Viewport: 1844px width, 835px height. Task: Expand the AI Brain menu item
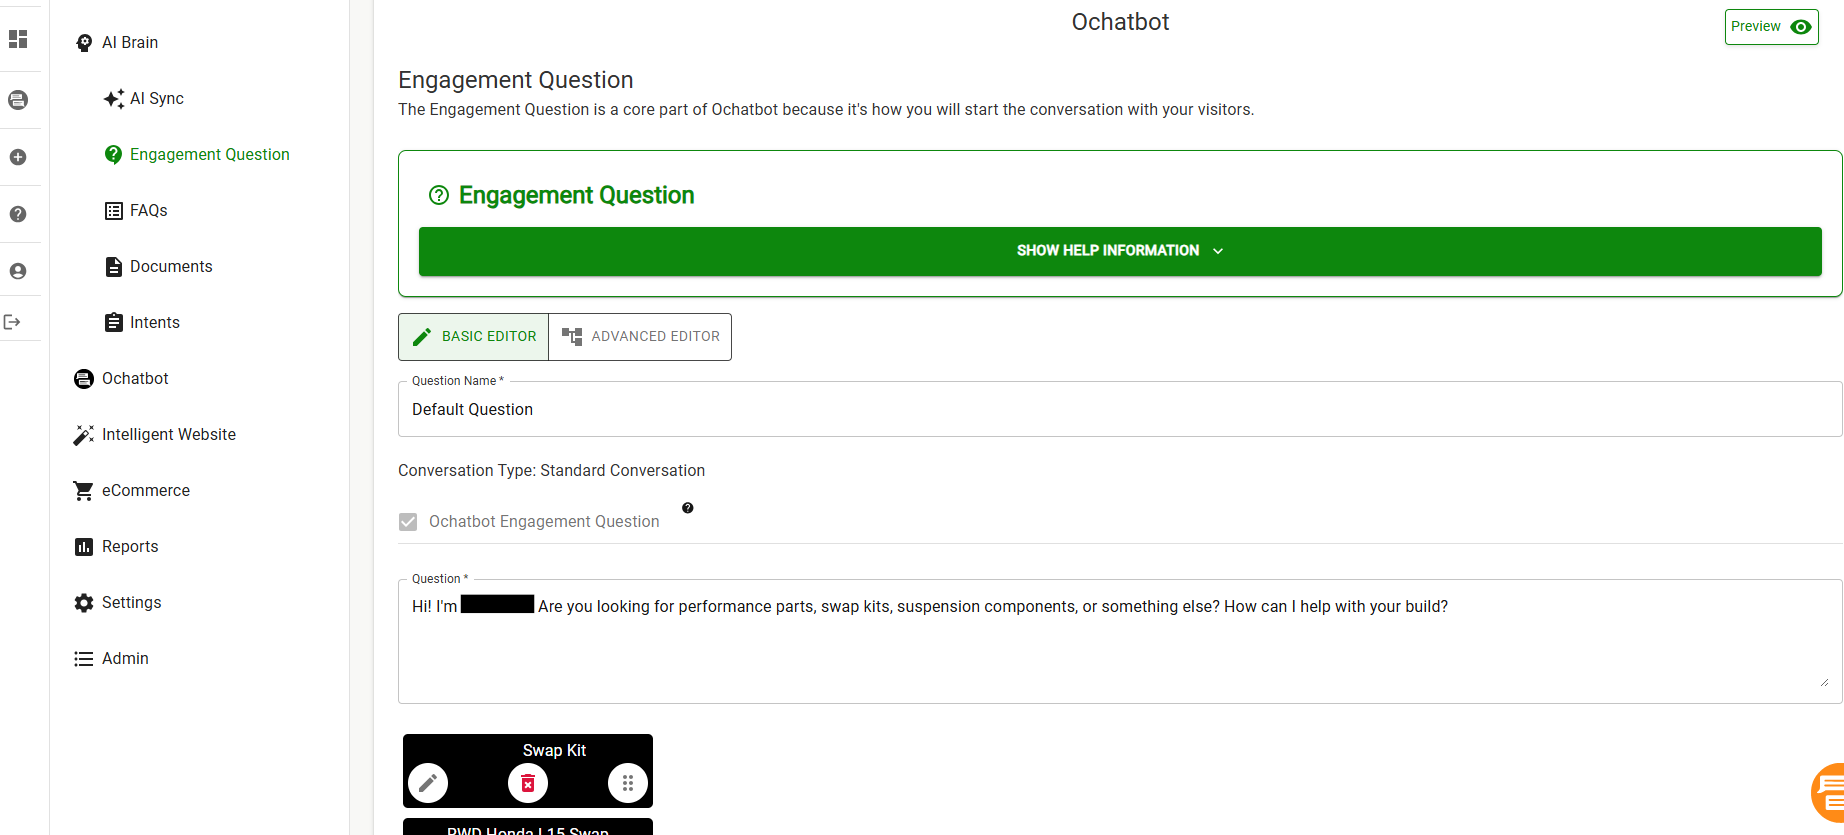pos(130,43)
